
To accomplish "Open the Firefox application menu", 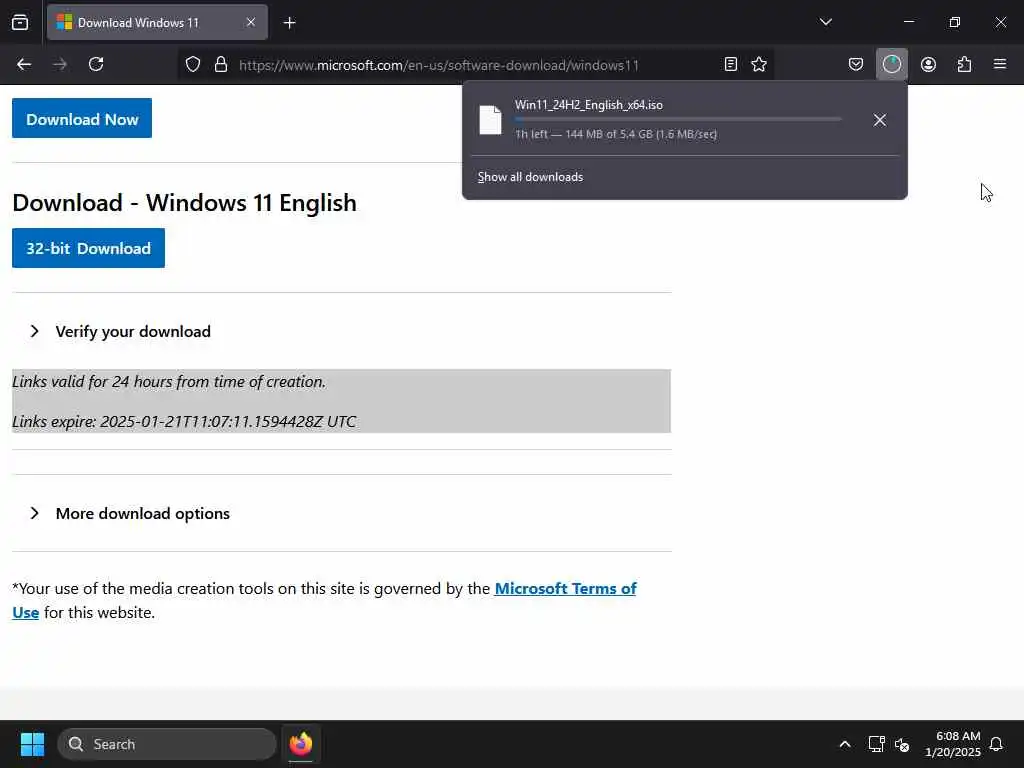I will pos(1000,65).
